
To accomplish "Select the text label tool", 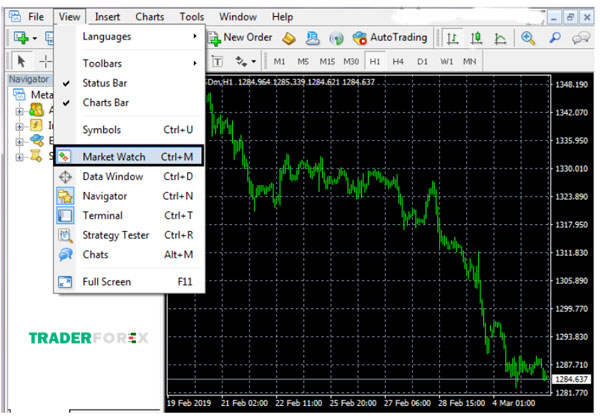I will tap(217, 62).
